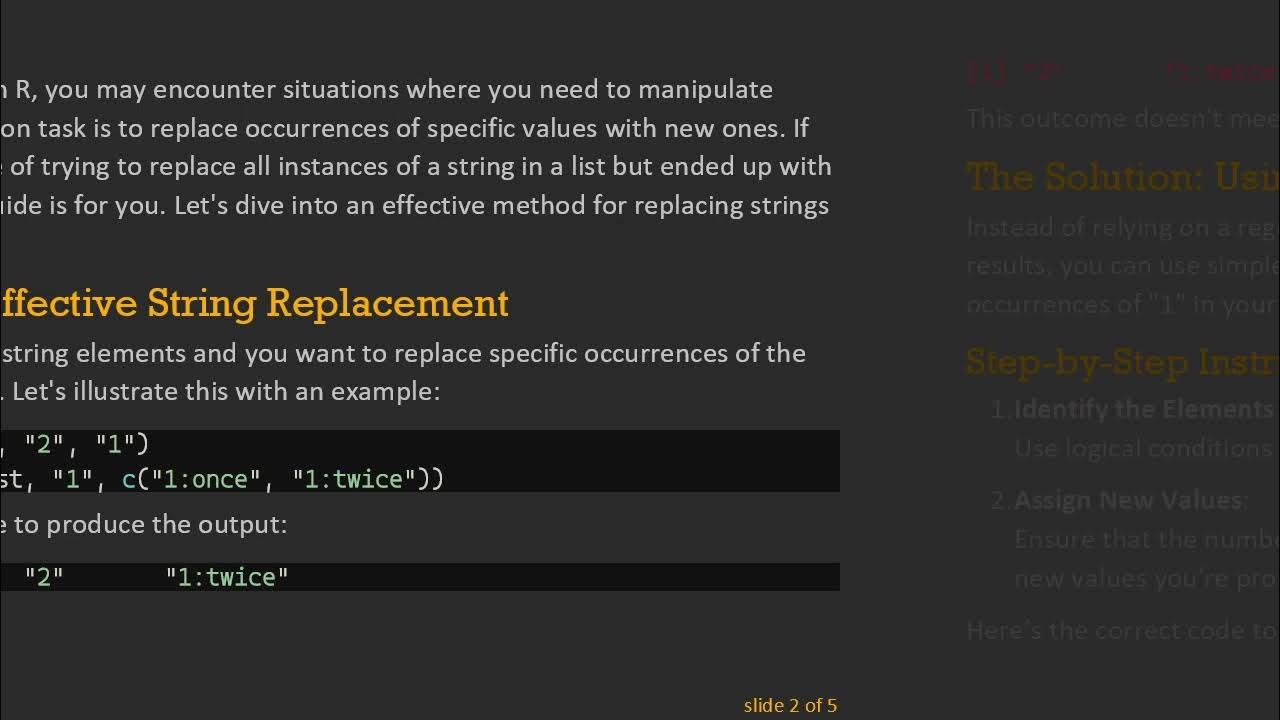Select the "Assign New Values" list item
This screenshot has width=1280, height=720.
(1130, 500)
